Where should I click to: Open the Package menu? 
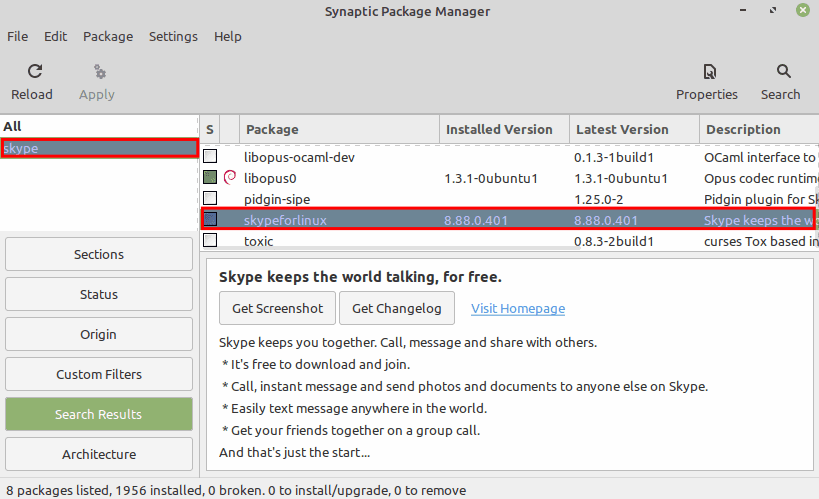tap(108, 36)
